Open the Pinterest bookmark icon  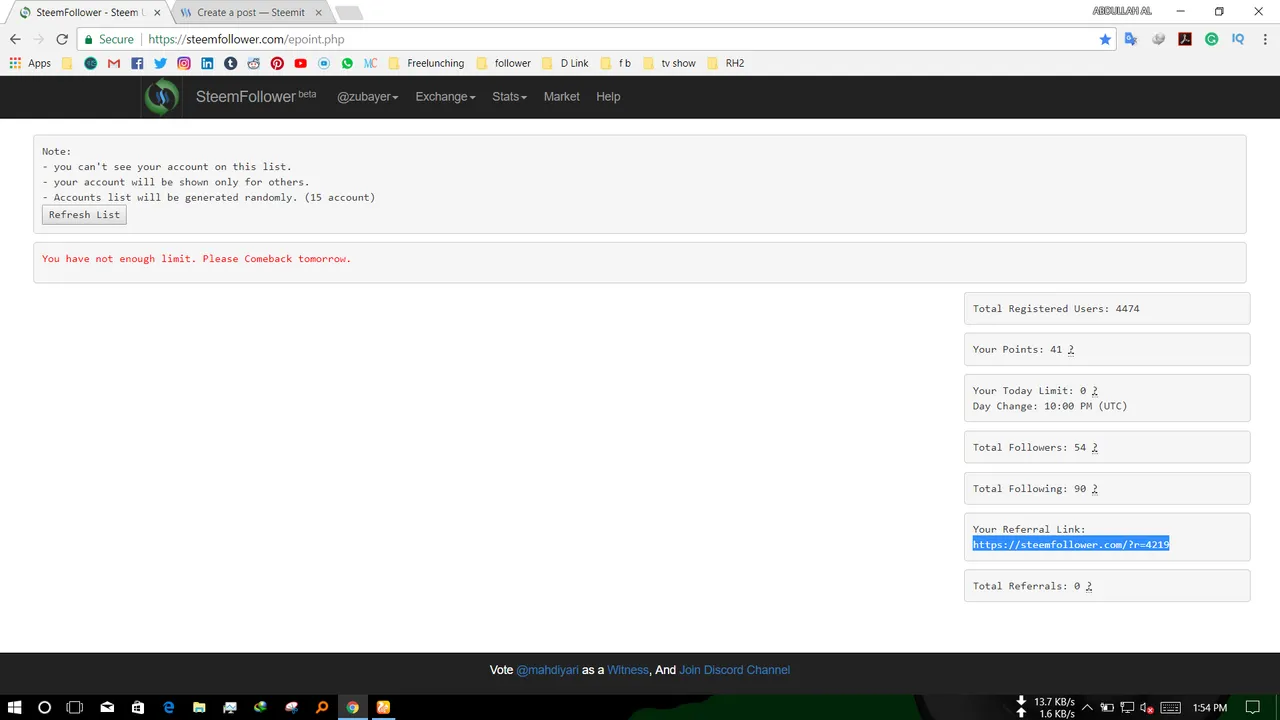point(277,63)
